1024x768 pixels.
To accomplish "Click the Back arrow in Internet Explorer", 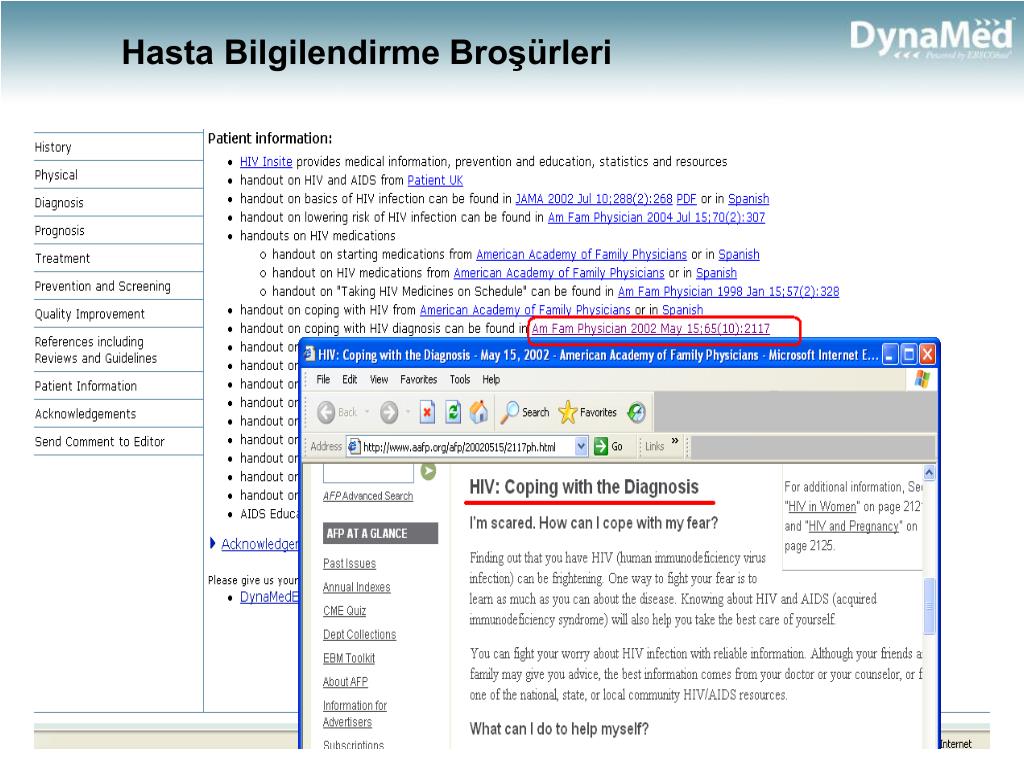I will coord(326,412).
